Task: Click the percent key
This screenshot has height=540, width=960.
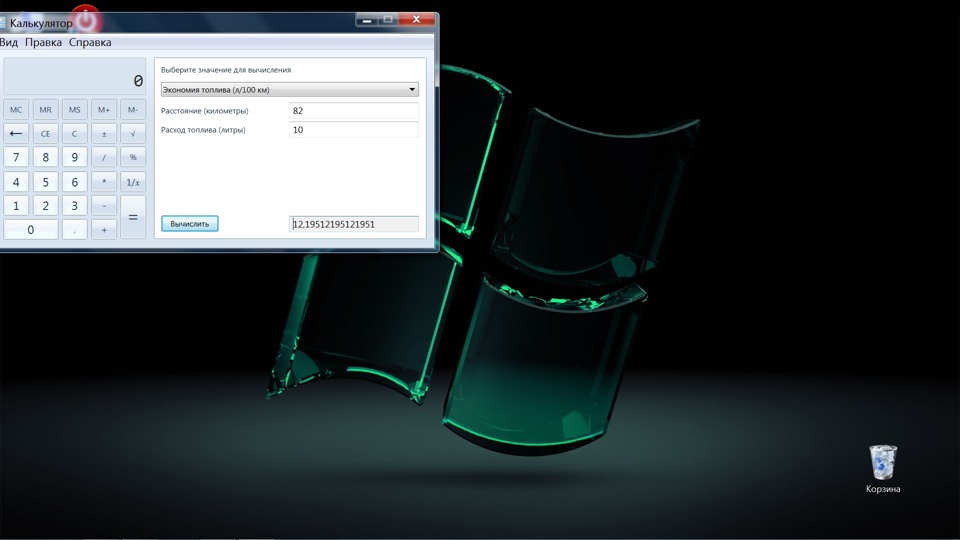Action: click(x=133, y=157)
